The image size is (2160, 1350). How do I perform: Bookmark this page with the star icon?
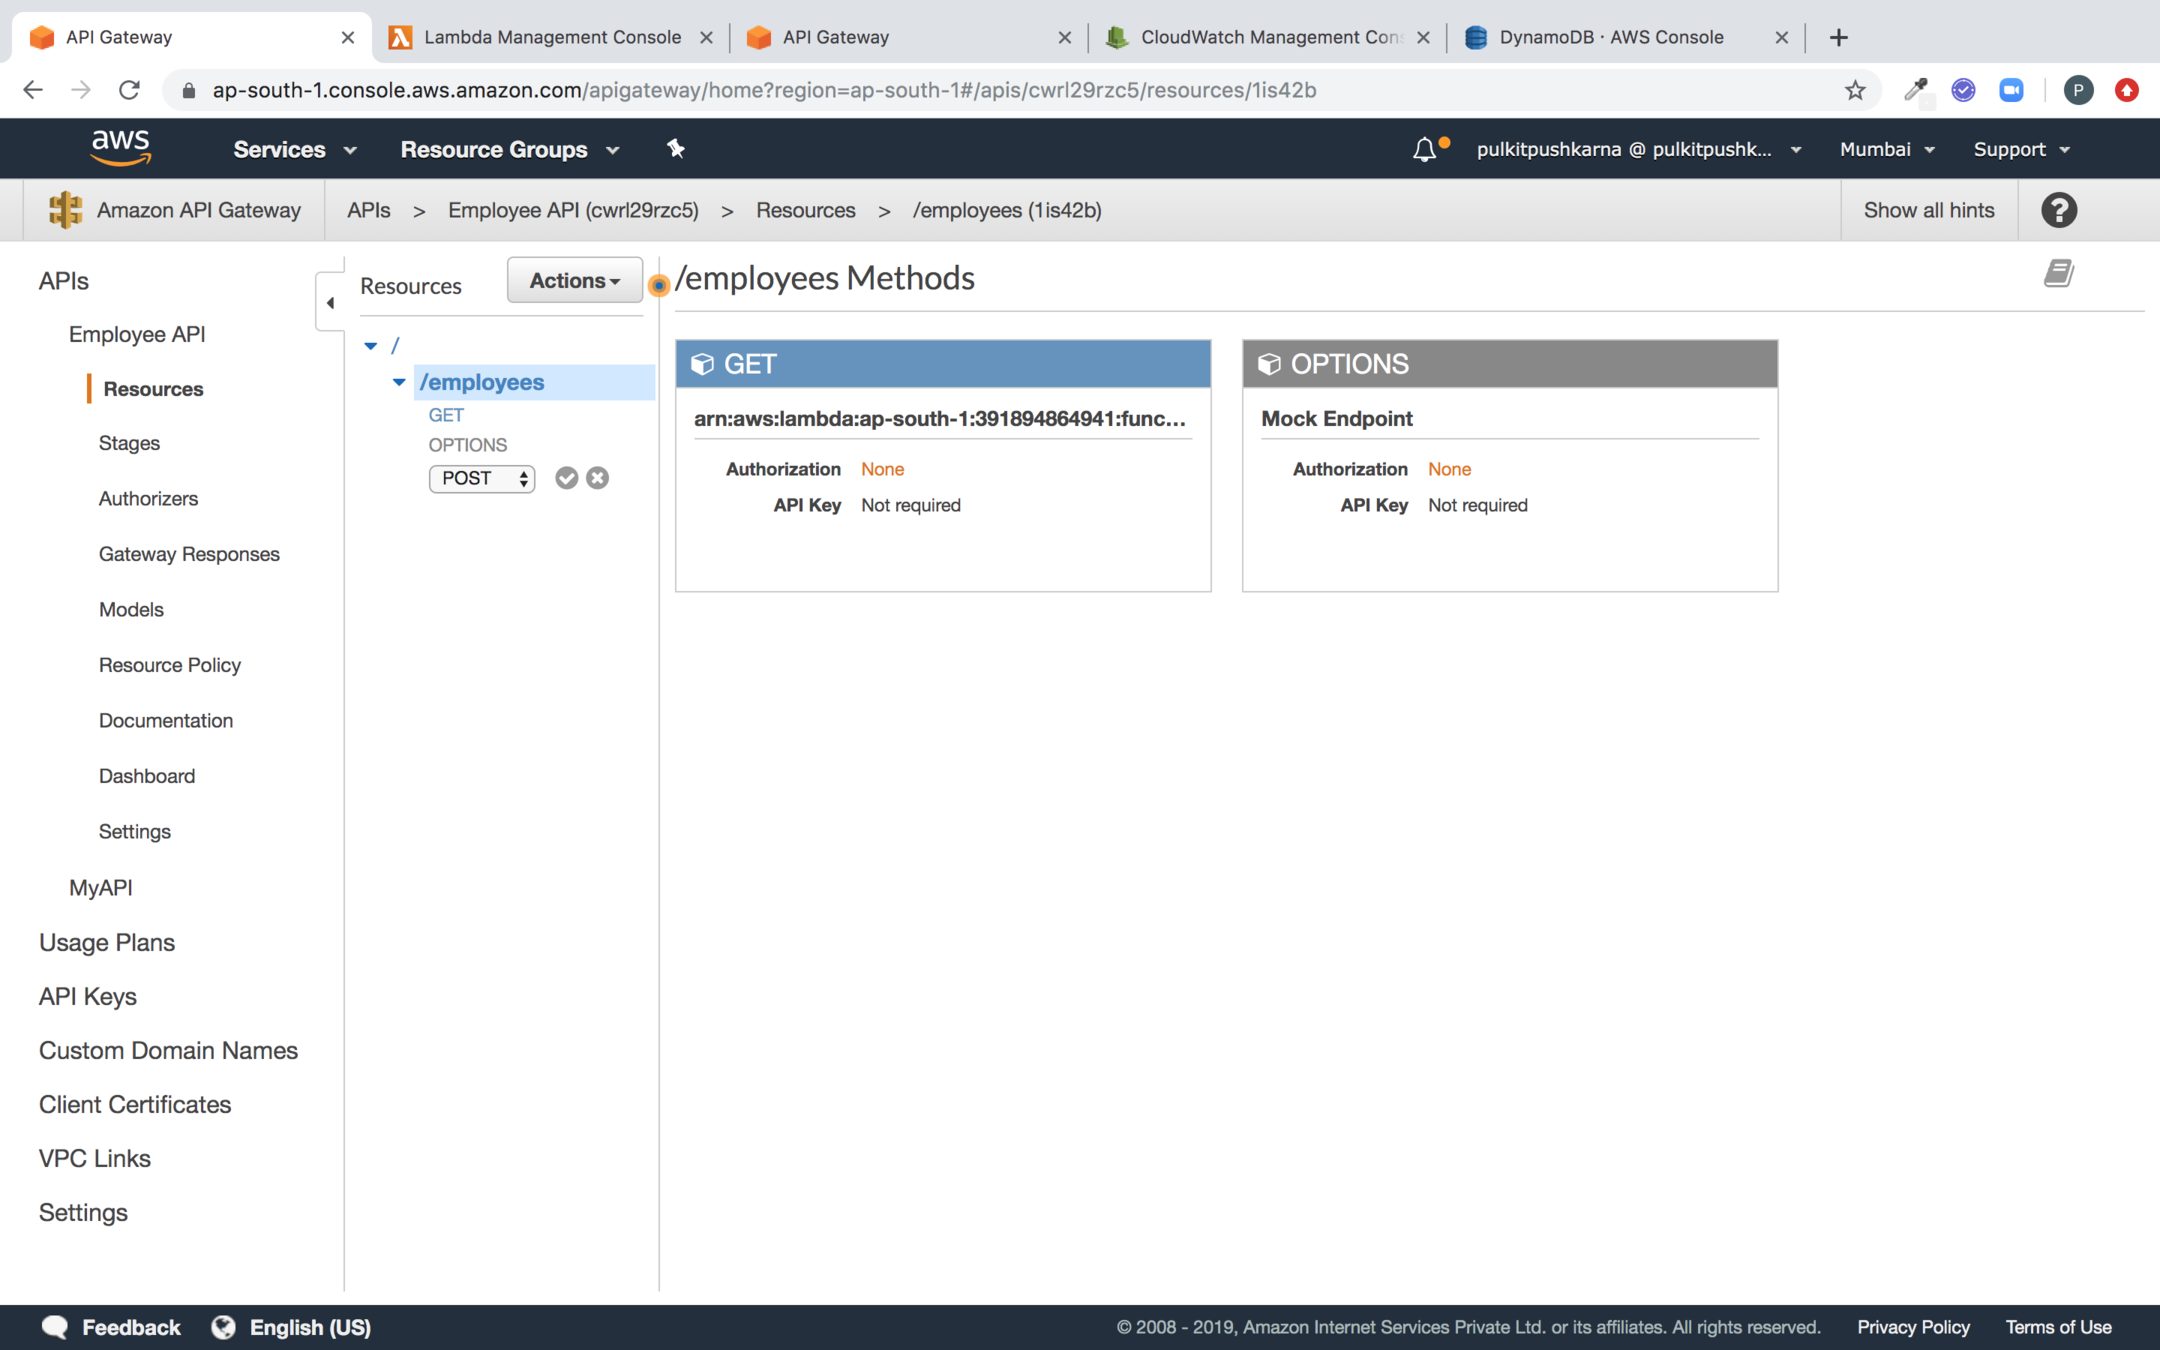click(1855, 90)
